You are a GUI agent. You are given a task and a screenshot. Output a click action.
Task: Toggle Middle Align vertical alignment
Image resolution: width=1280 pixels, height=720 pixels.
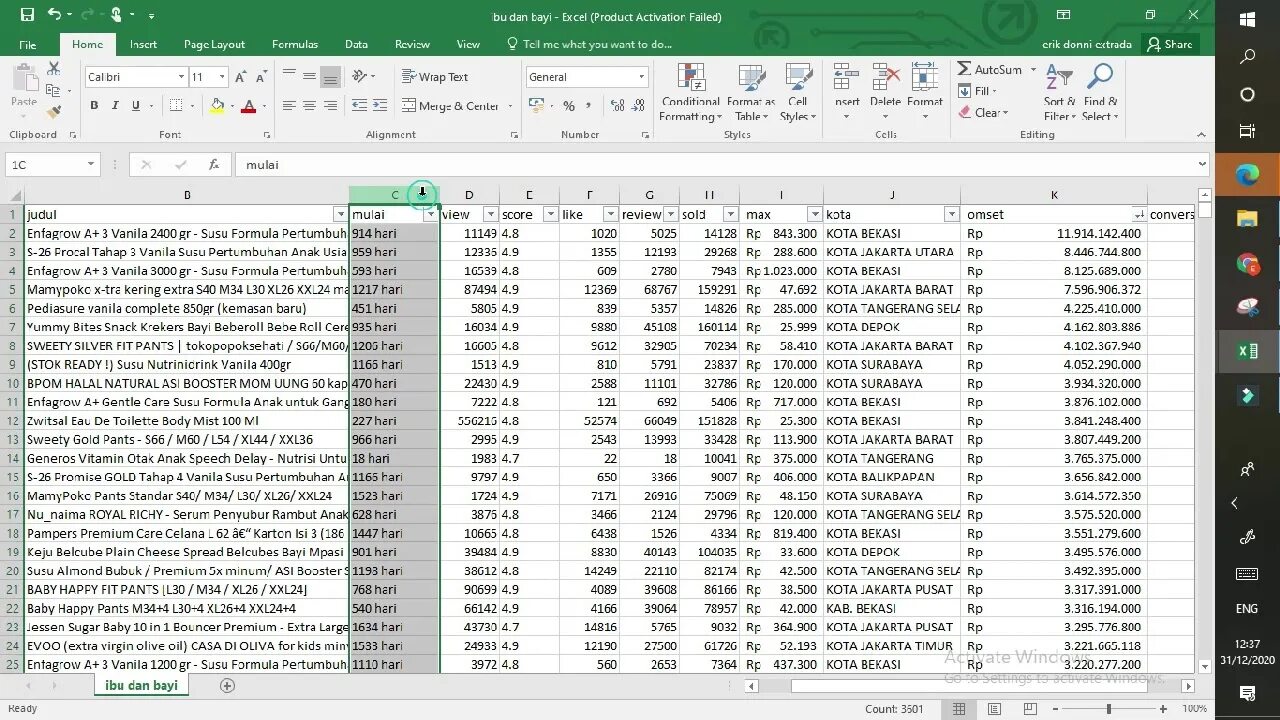309,77
